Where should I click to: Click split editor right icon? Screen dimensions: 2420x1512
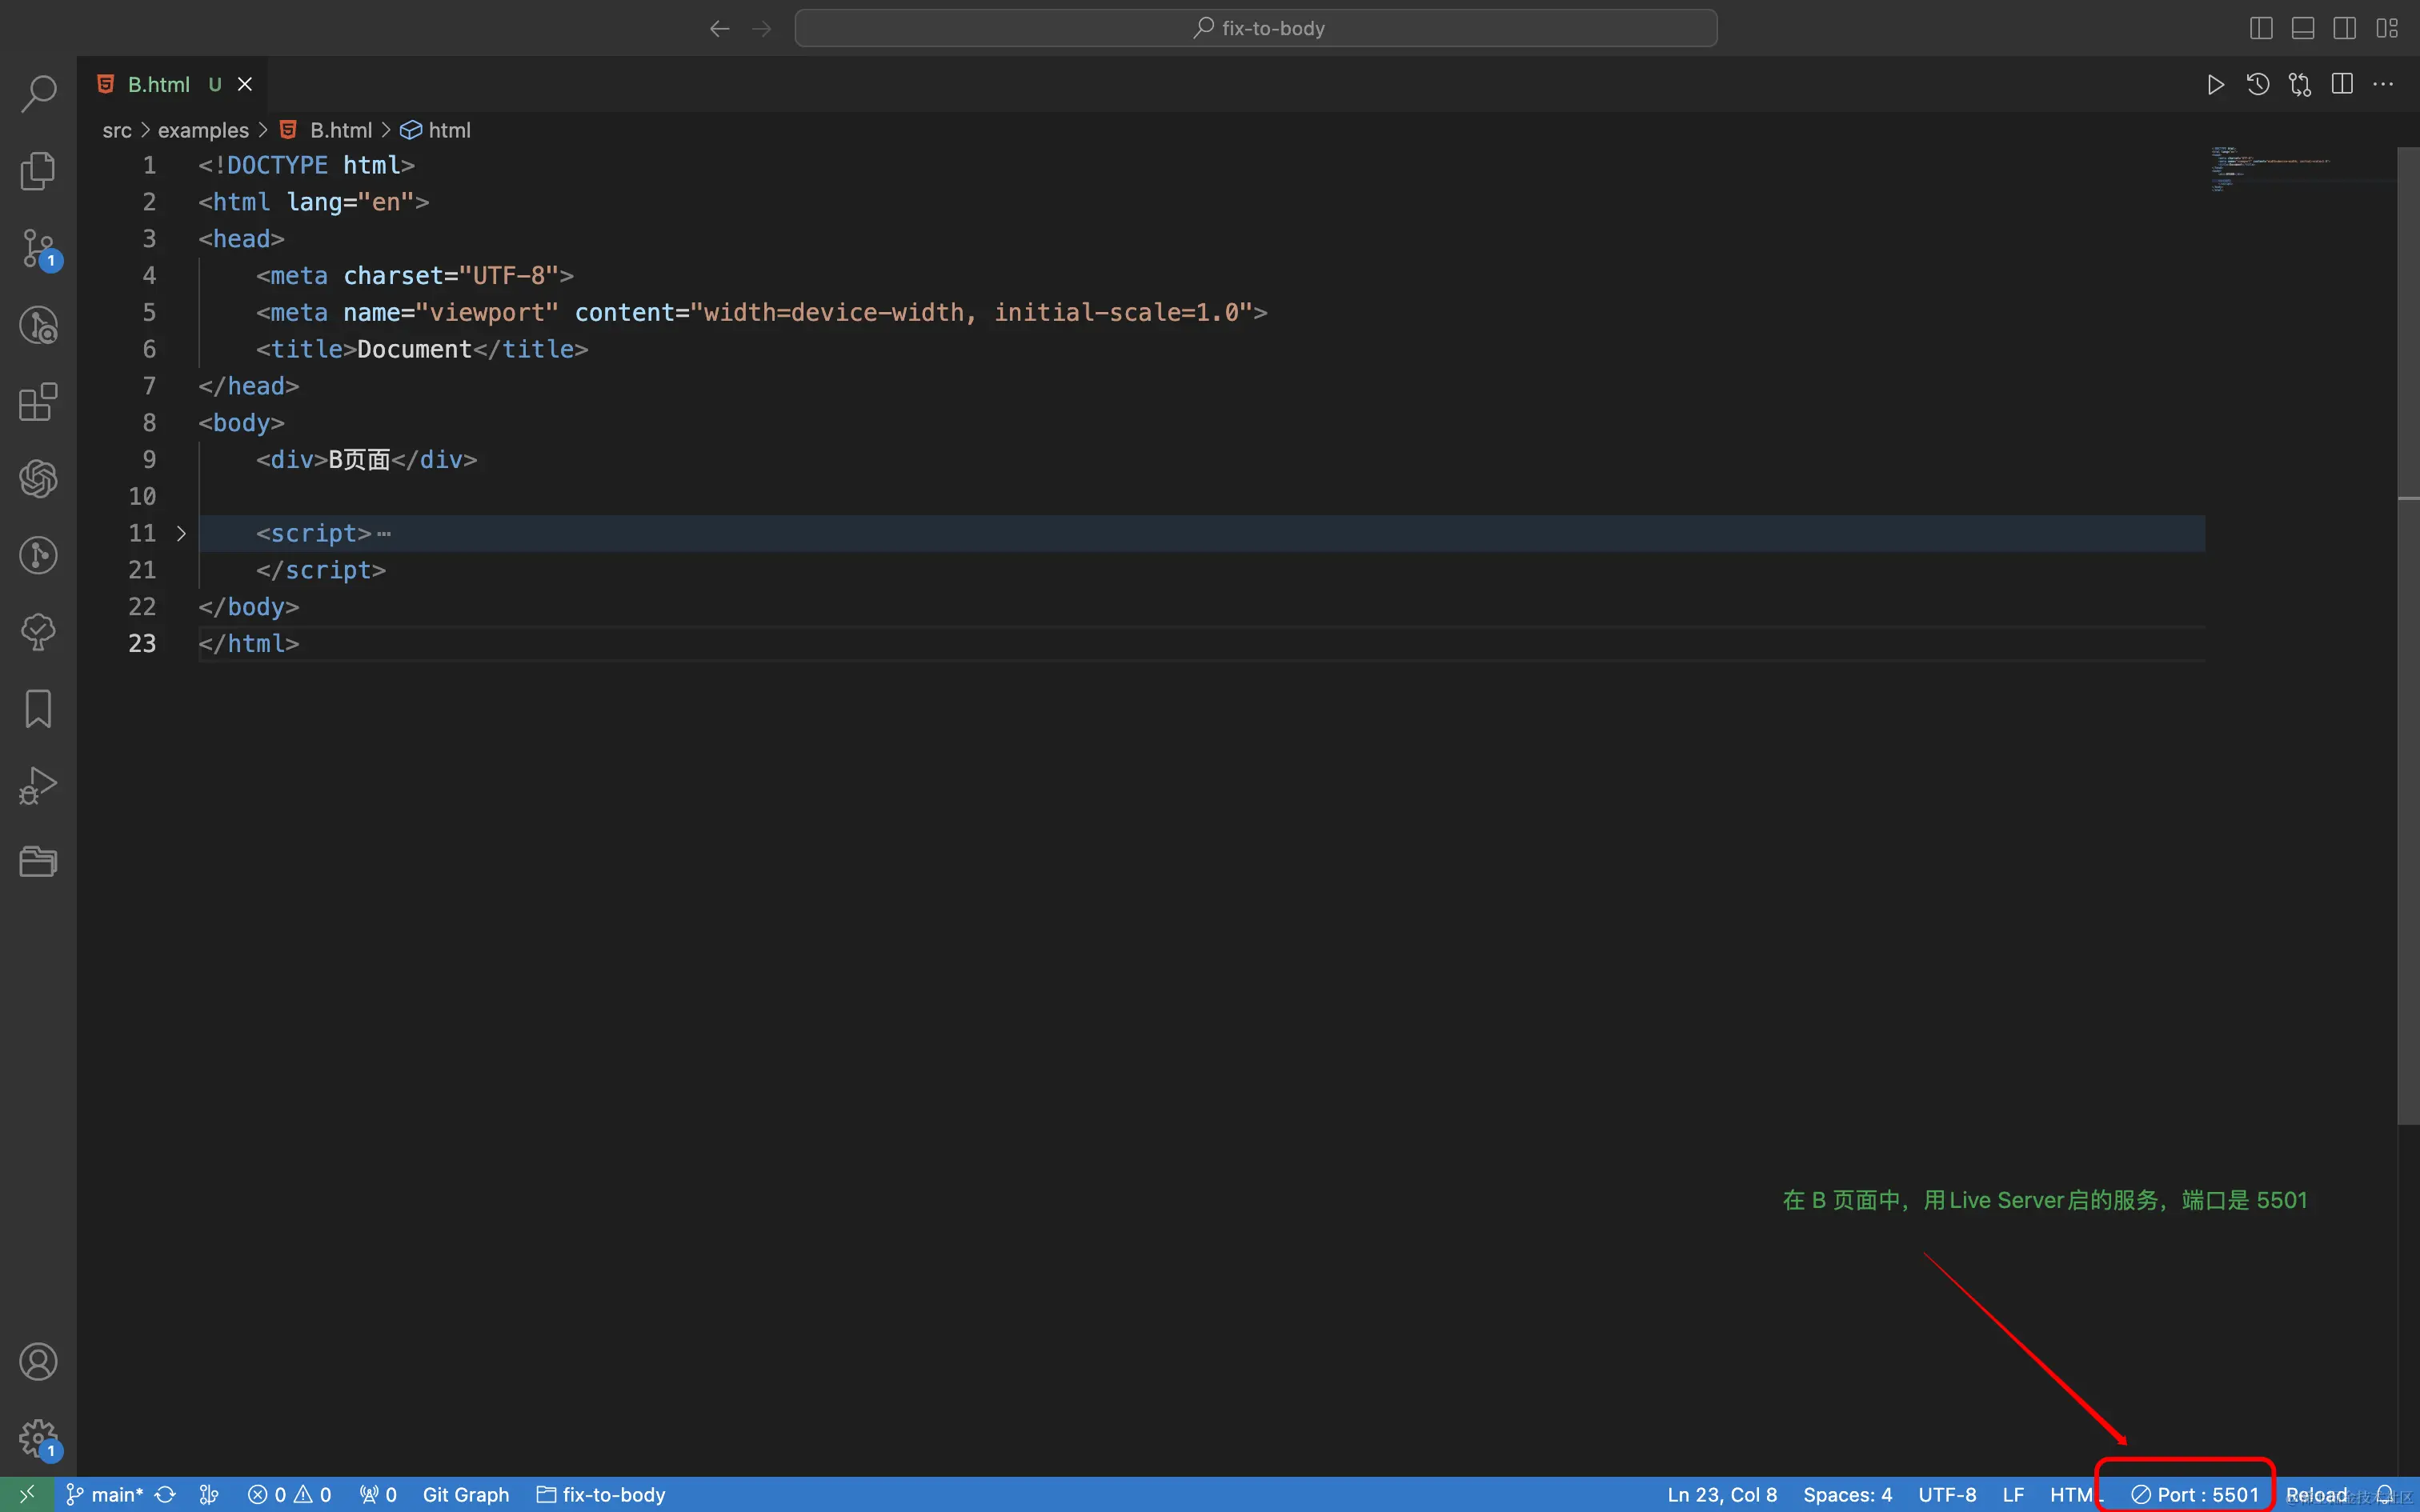coord(2341,85)
